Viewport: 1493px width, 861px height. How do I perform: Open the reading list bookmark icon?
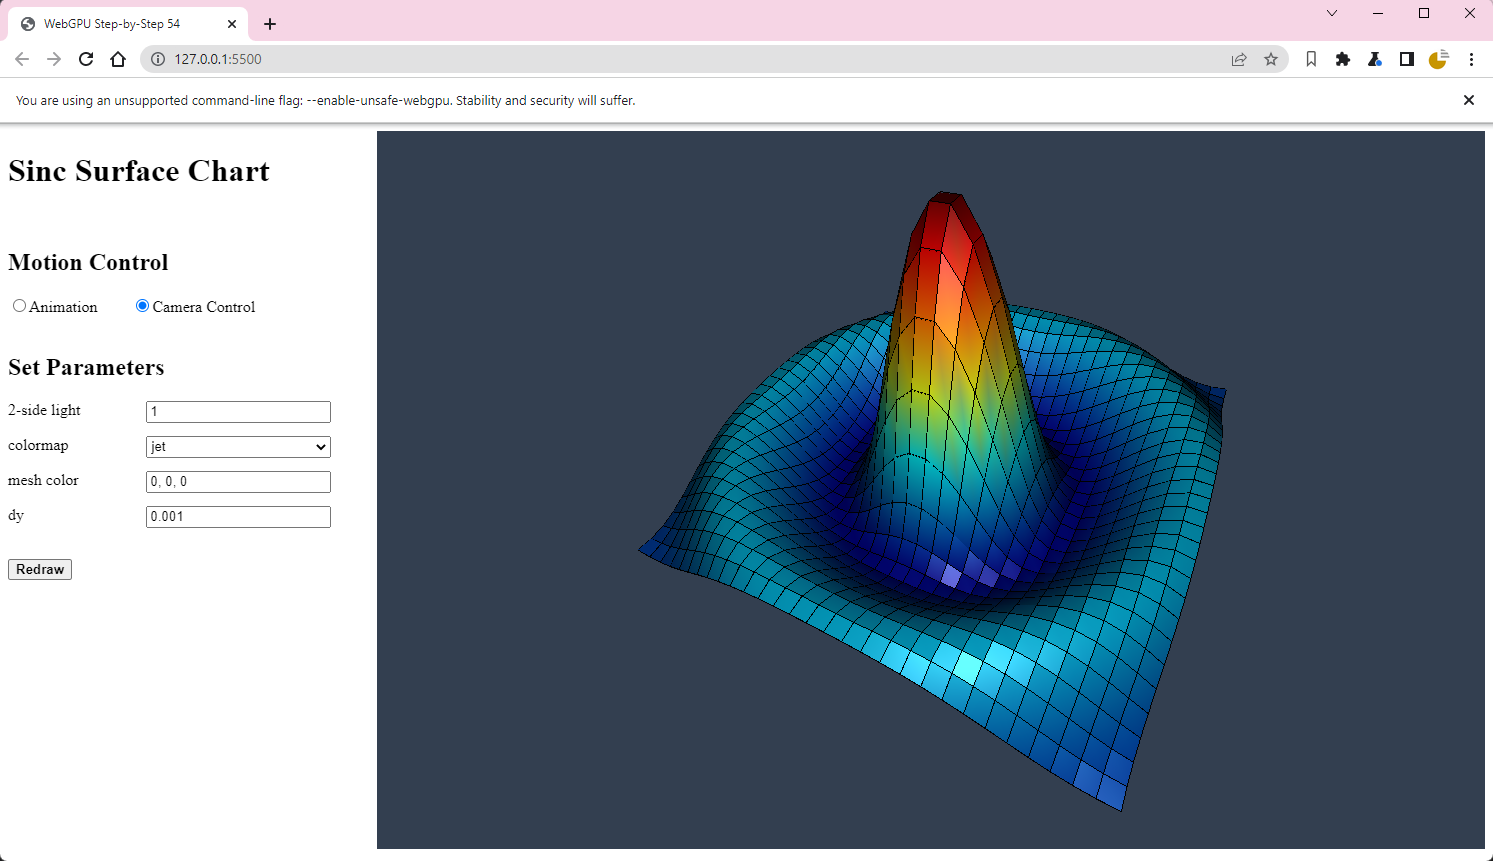[x=1311, y=59]
